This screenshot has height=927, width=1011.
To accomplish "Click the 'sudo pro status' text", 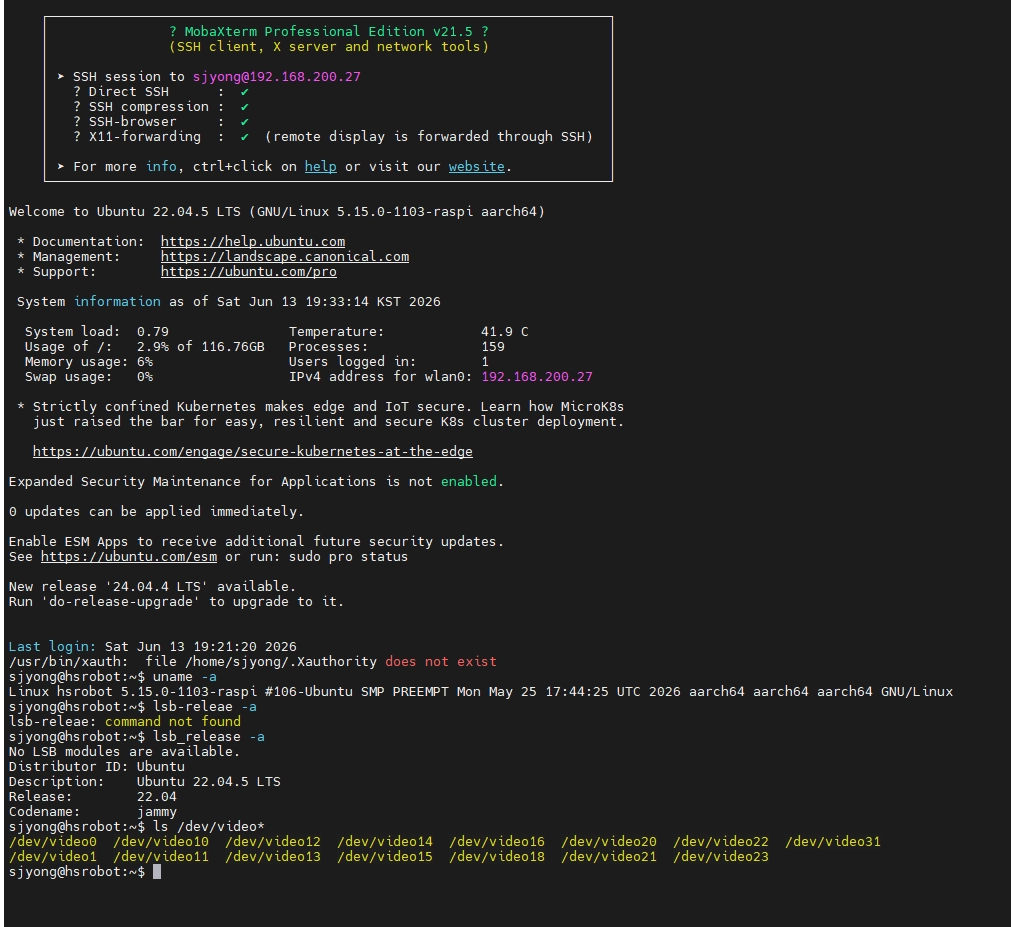I will coord(349,556).
